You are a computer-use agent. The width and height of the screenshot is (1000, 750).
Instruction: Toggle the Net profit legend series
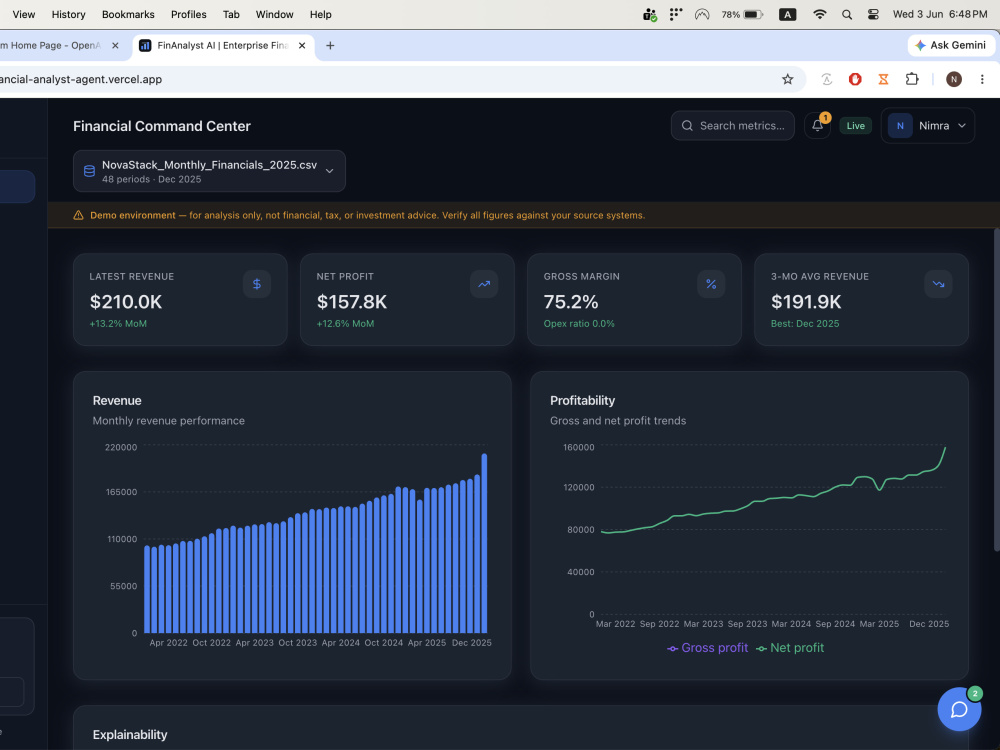(790, 648)
